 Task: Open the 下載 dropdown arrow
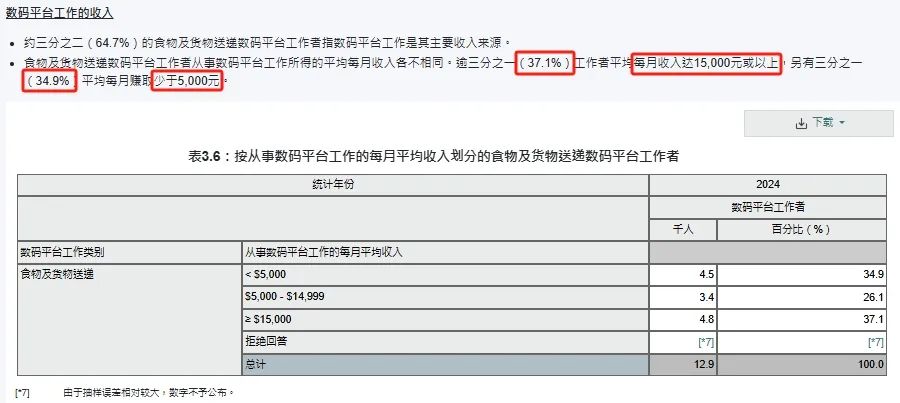842,123
